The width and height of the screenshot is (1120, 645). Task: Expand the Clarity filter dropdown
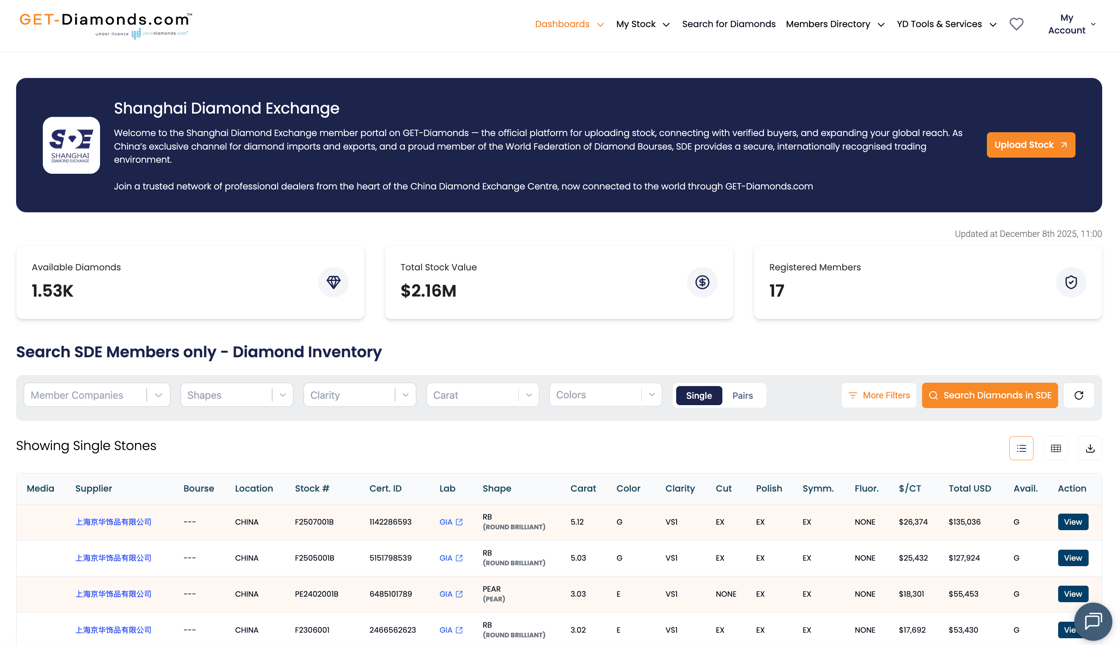click(359, 395)
